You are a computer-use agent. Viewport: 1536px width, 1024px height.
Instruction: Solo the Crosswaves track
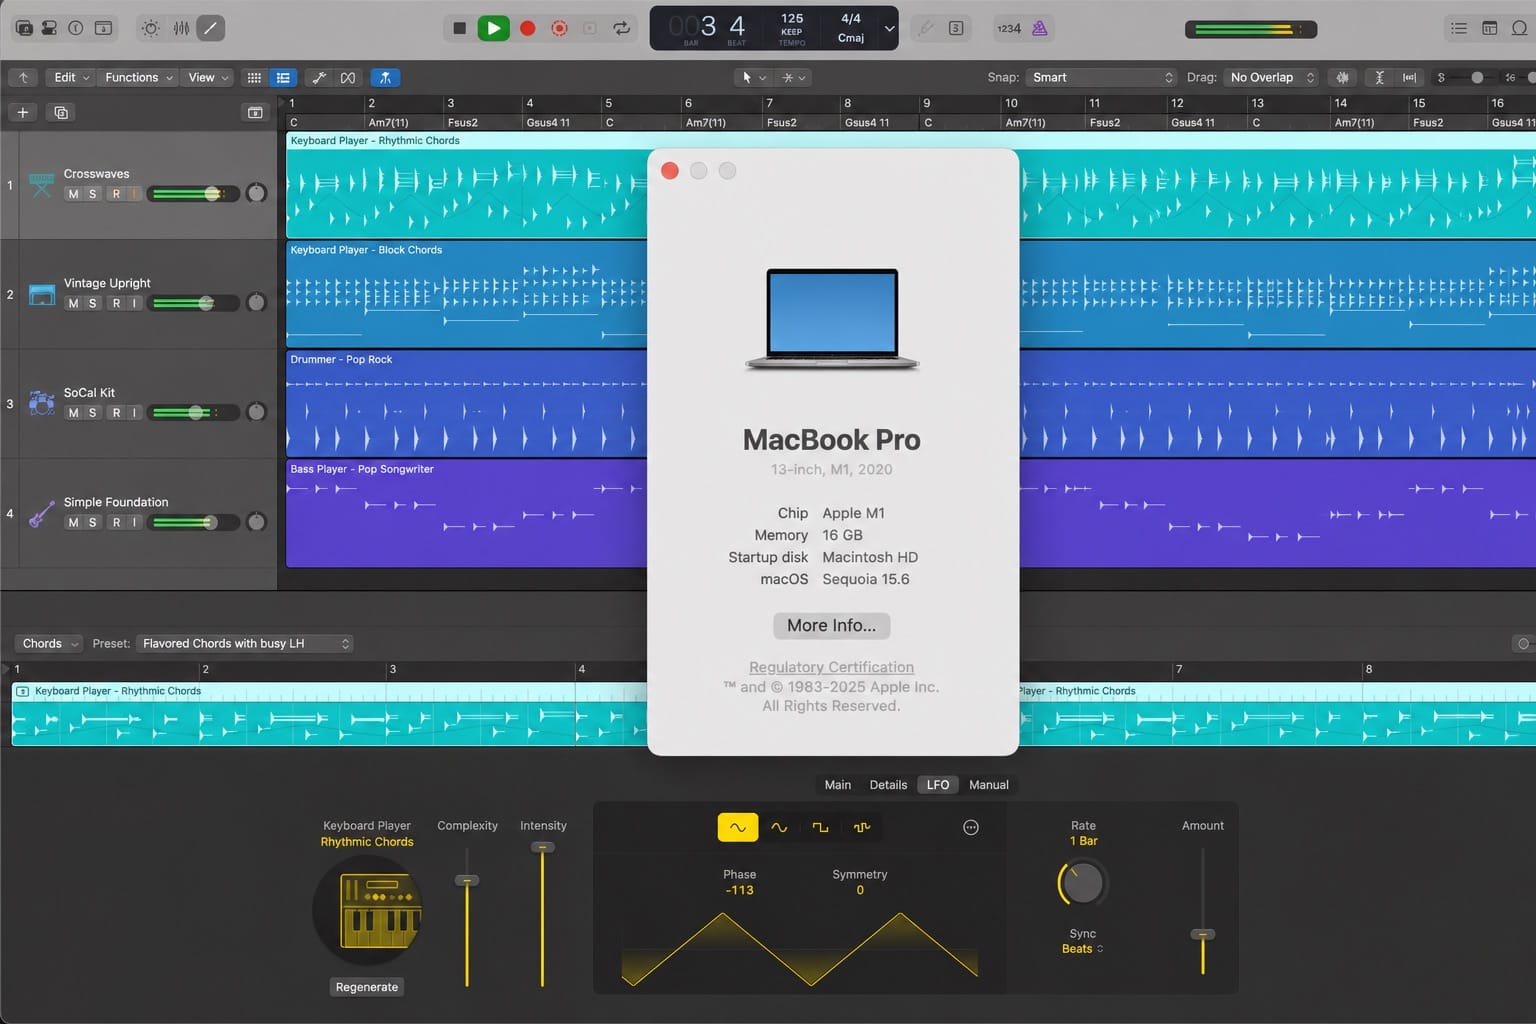(x=93, y=194)
